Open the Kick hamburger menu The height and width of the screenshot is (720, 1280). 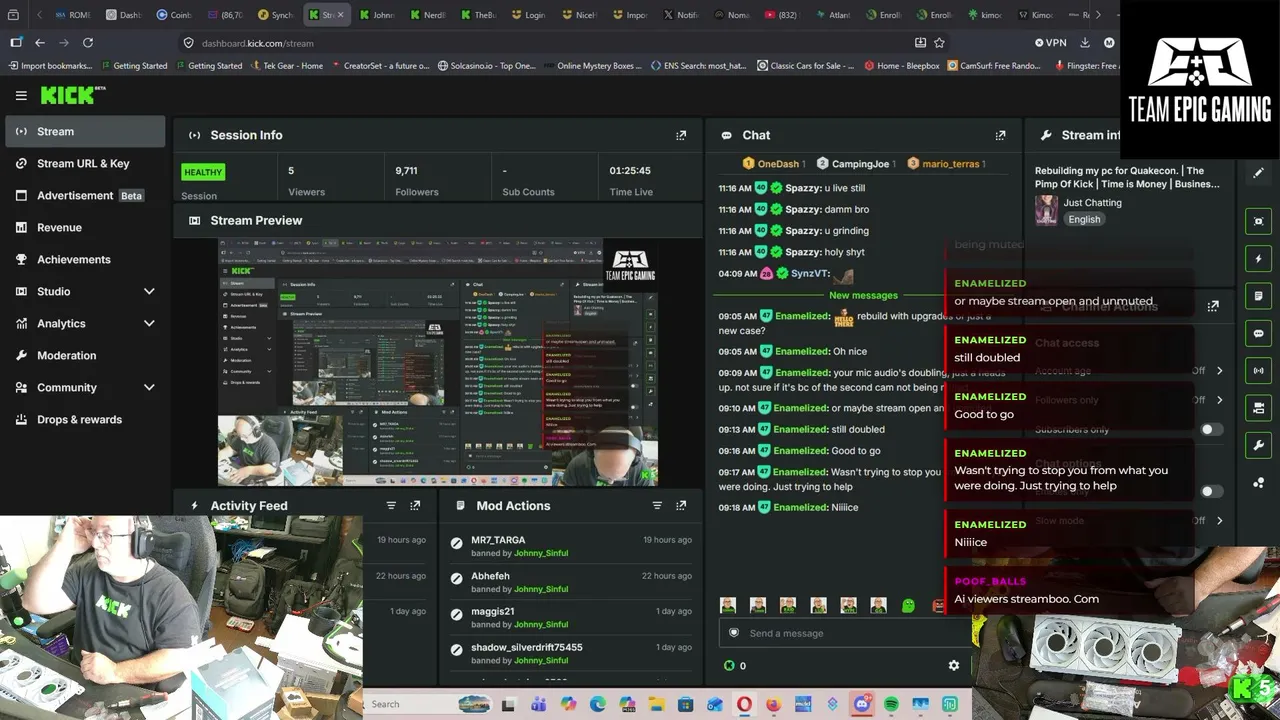(x=21, y=95)
